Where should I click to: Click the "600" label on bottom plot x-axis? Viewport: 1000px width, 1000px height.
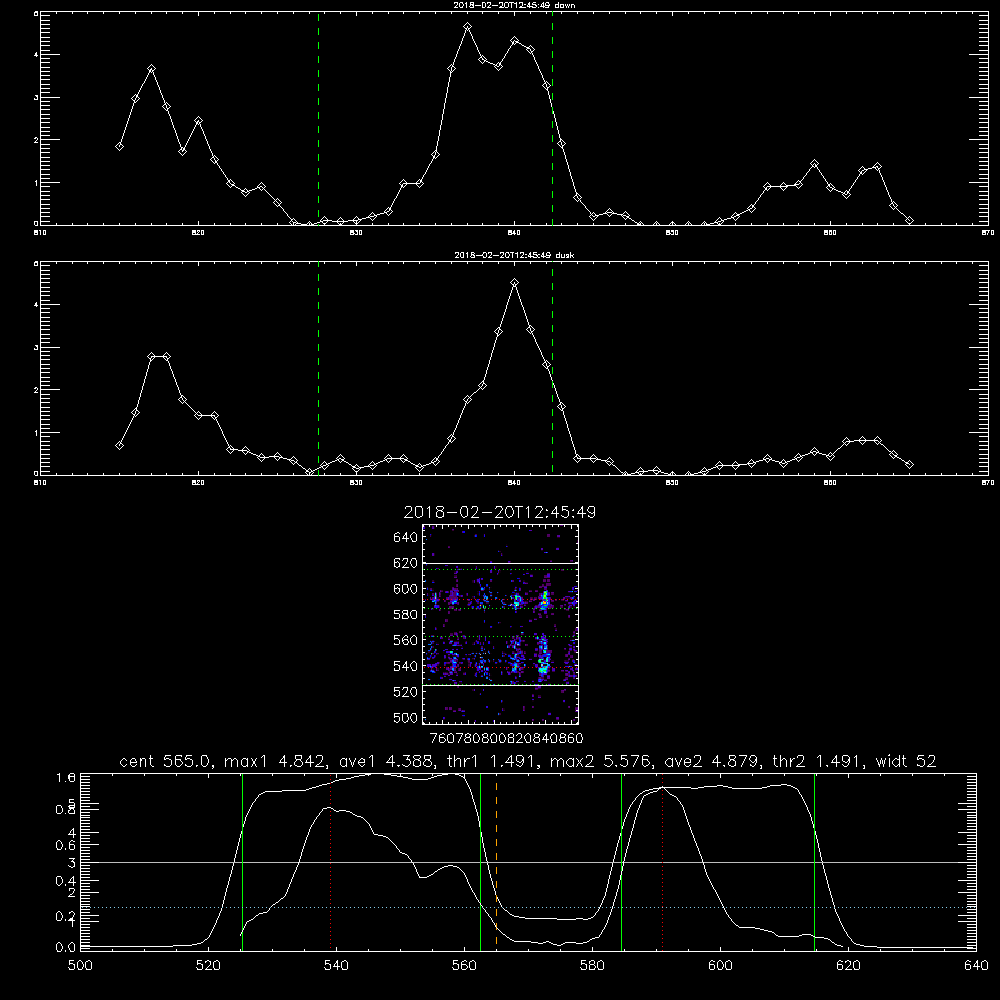click(x=720, y=966)
